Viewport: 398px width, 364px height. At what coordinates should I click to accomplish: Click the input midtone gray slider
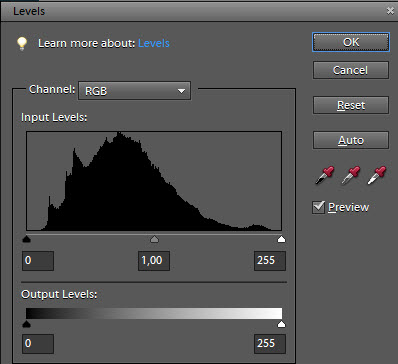point(154,239)
